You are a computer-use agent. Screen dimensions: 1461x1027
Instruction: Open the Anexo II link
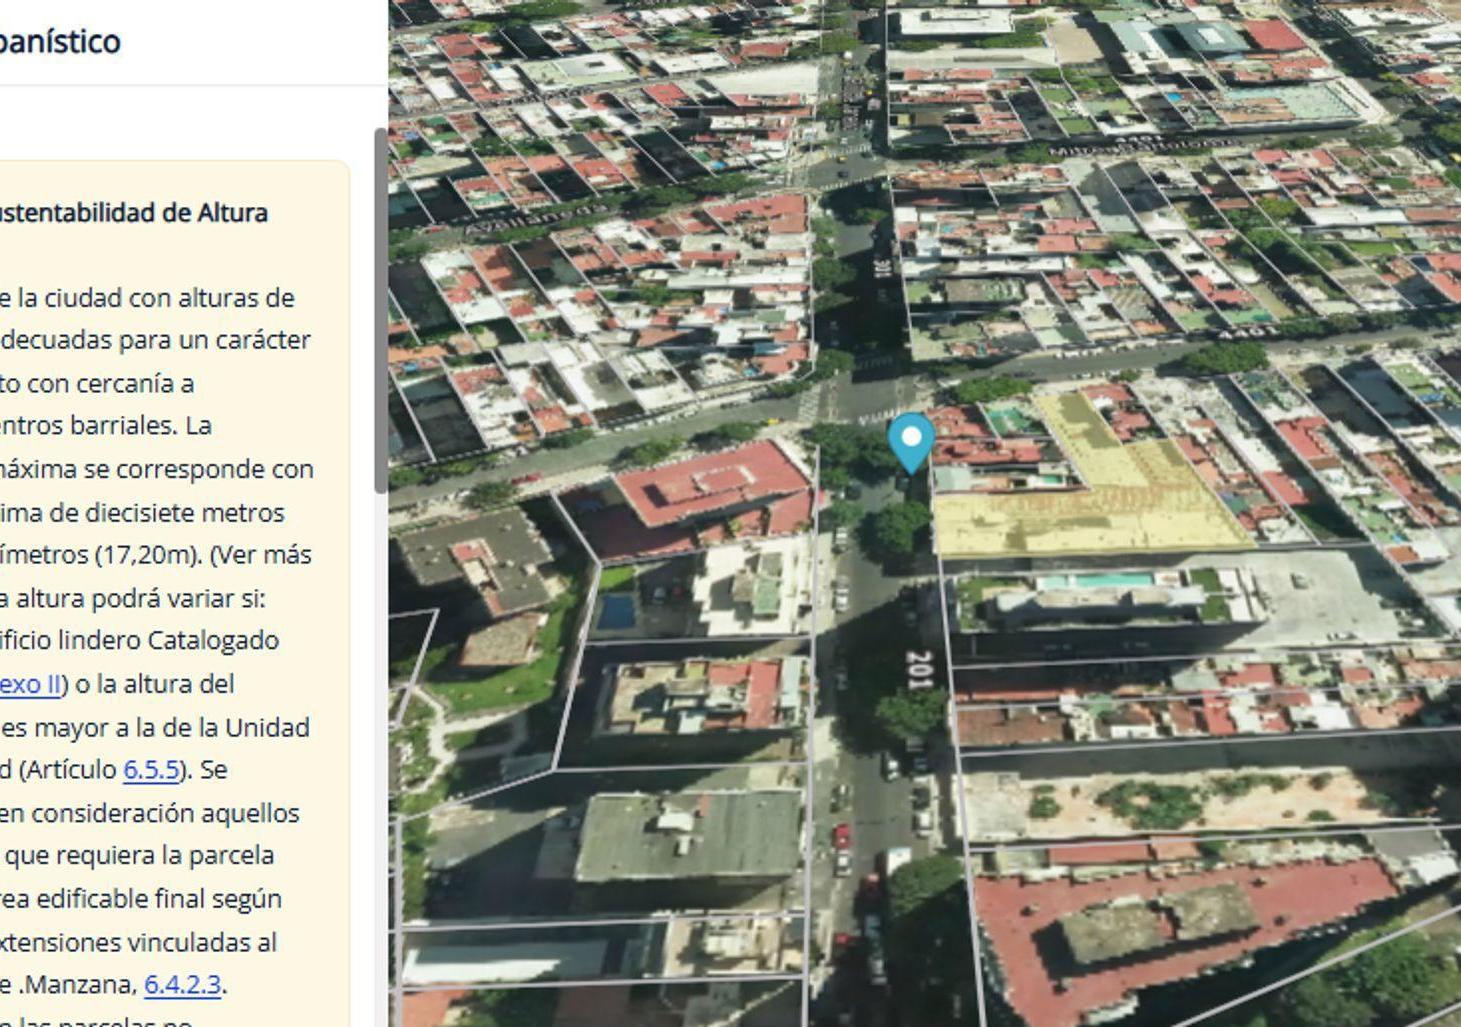click(x=30, y=684)
